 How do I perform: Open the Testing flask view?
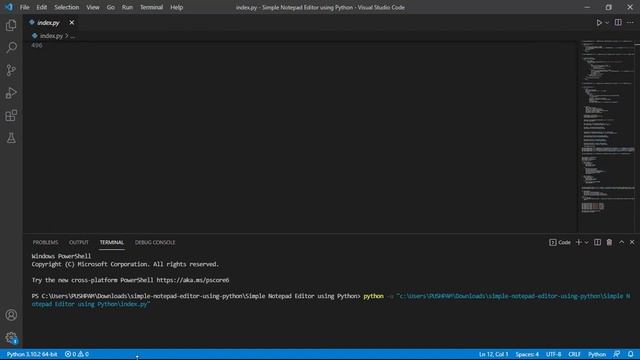pos(11,138)
